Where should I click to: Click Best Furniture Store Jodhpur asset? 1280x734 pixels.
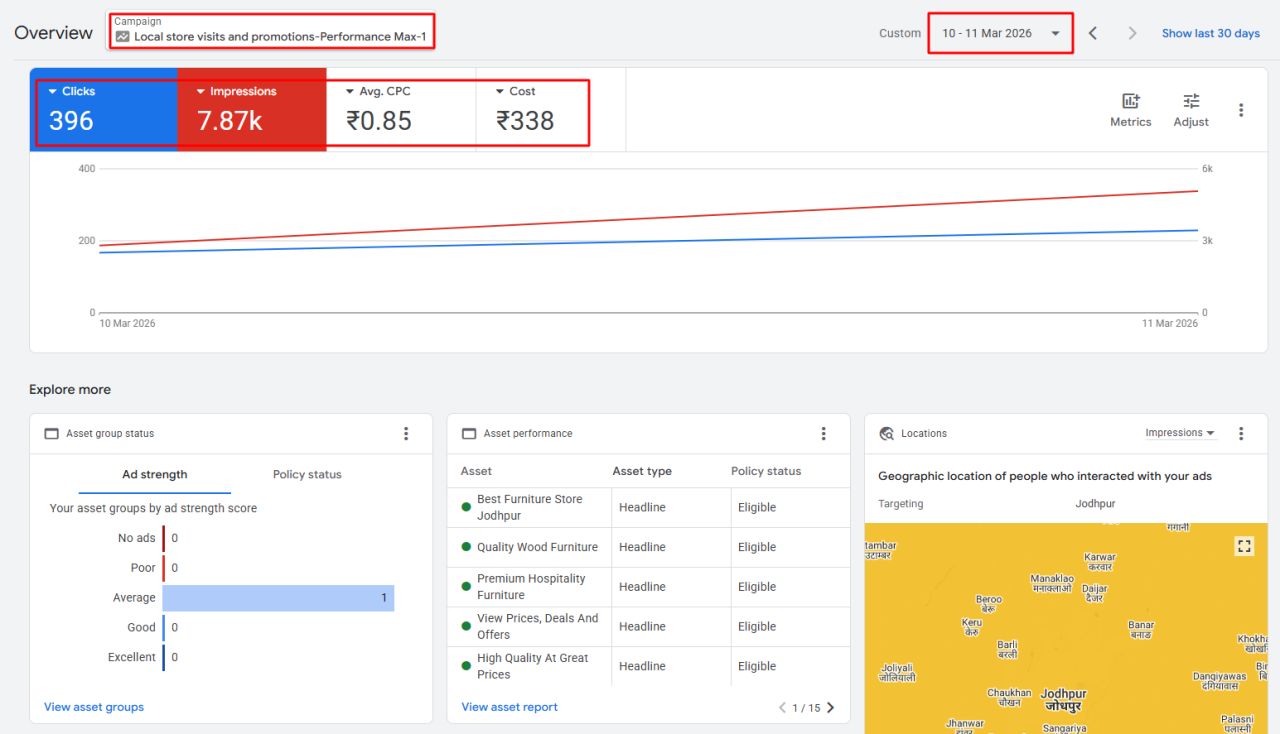530,507
